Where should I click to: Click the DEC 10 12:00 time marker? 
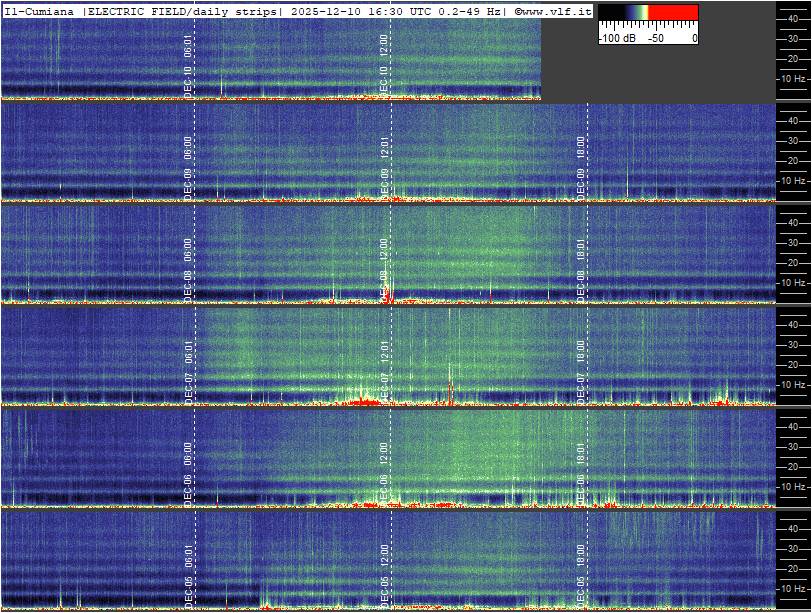385,64
